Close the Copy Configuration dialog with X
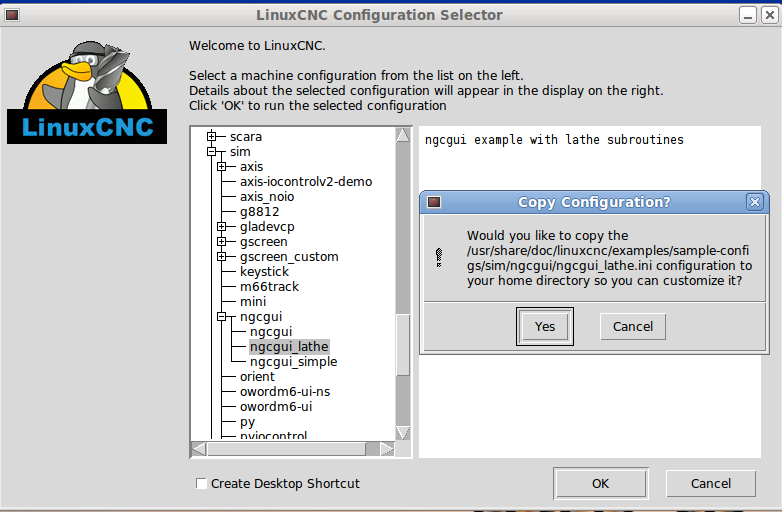 point(755,202)
